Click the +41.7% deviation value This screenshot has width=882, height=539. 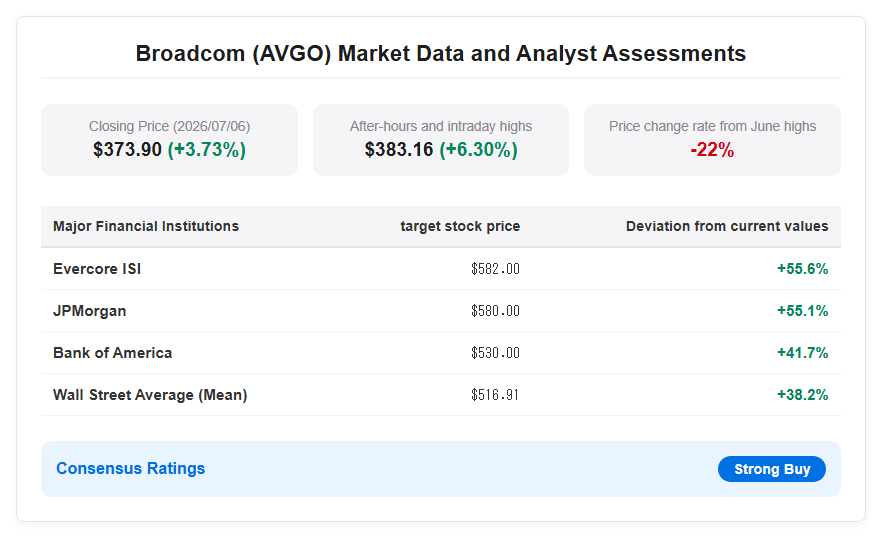click(802, 353)
